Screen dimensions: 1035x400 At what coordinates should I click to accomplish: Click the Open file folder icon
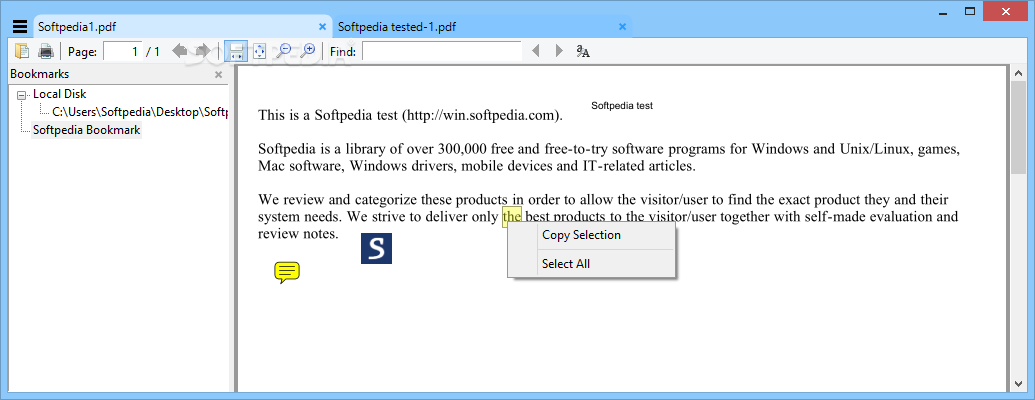point(22,51)
